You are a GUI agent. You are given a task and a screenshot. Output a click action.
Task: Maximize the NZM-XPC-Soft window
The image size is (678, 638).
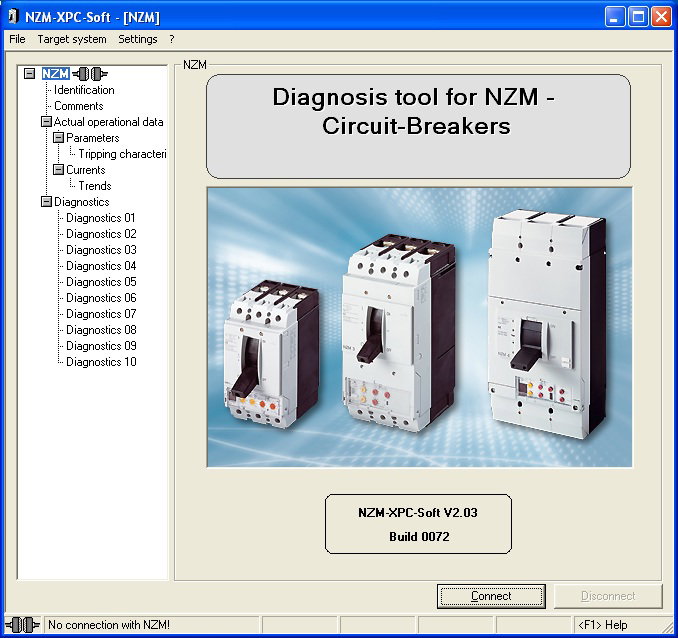coord(638,17)
